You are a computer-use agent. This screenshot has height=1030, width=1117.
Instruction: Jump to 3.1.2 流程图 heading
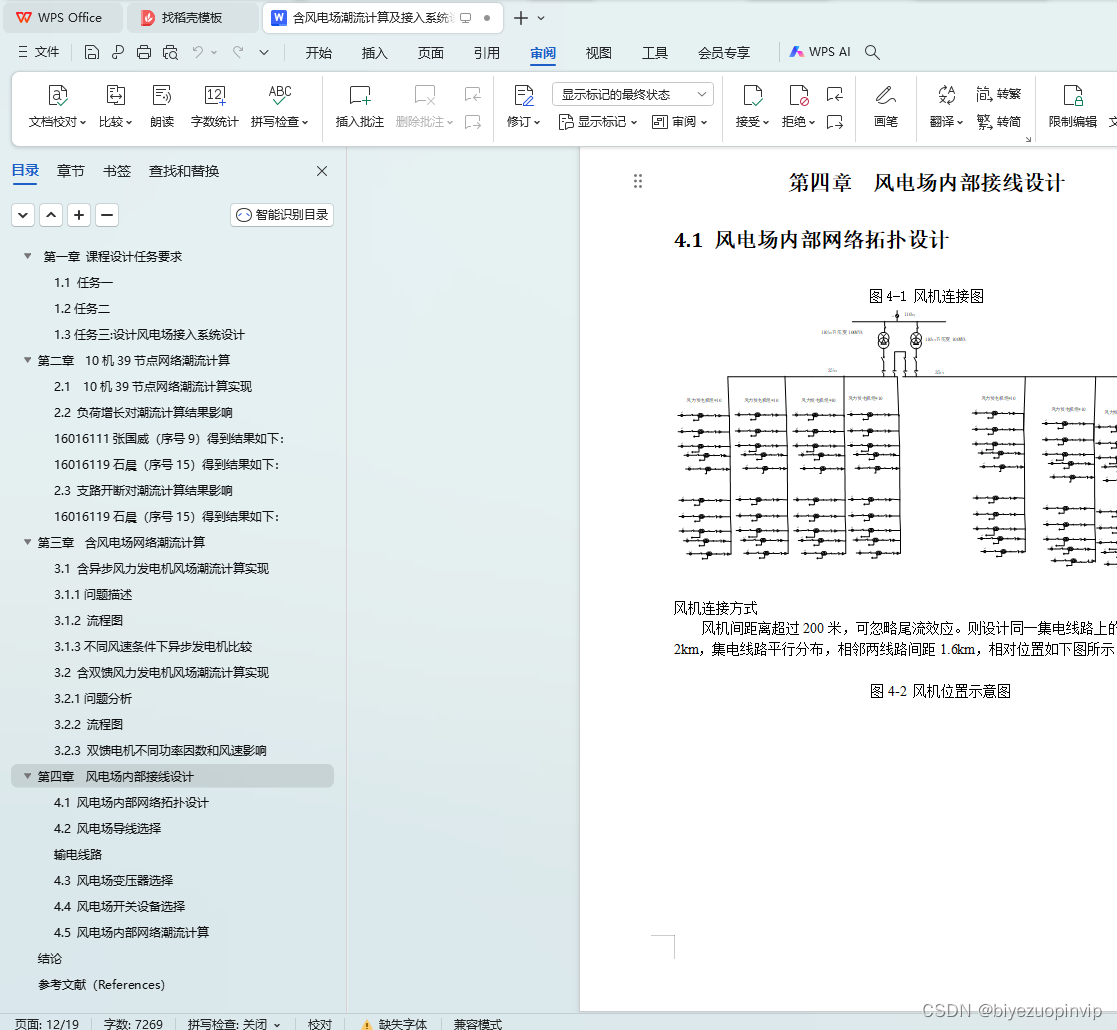88,620
